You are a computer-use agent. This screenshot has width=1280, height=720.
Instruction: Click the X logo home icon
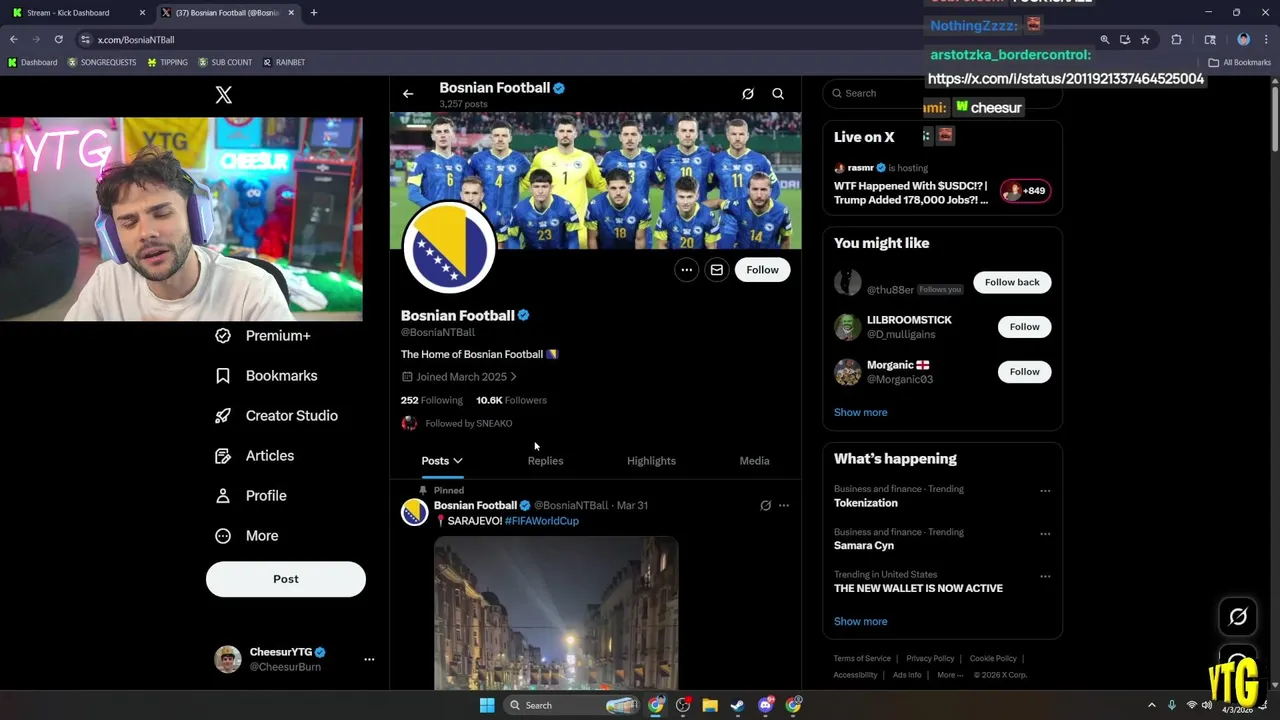click(x=224, y=95)
